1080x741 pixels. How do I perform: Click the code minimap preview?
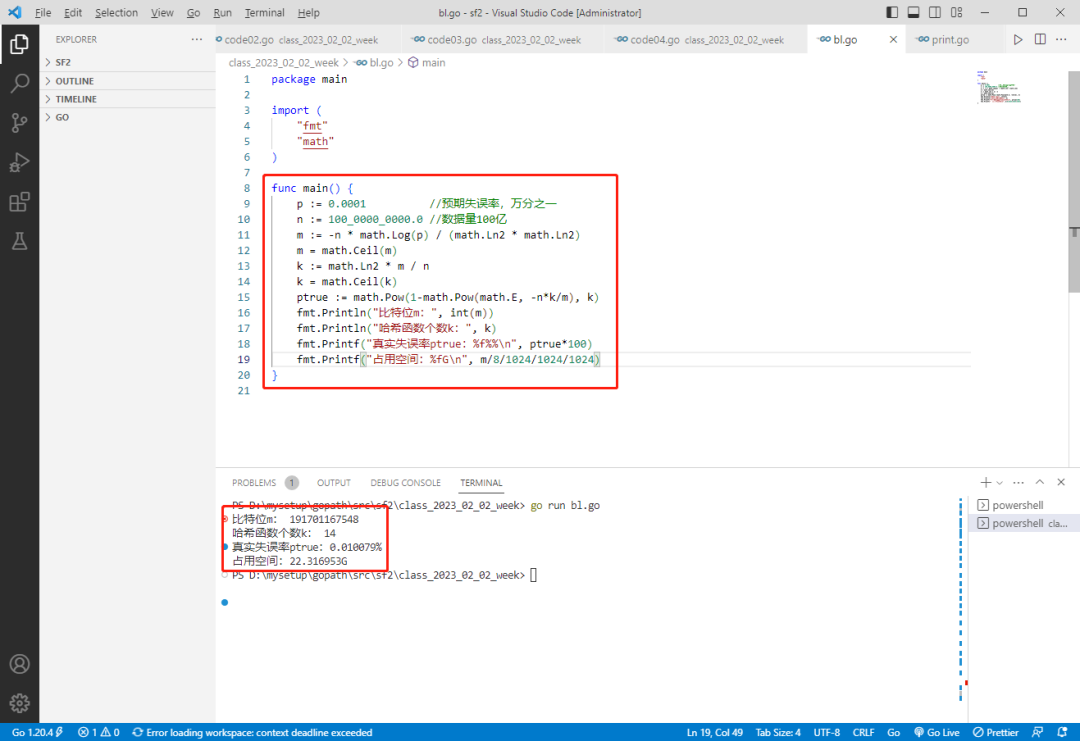click(999, 87)
